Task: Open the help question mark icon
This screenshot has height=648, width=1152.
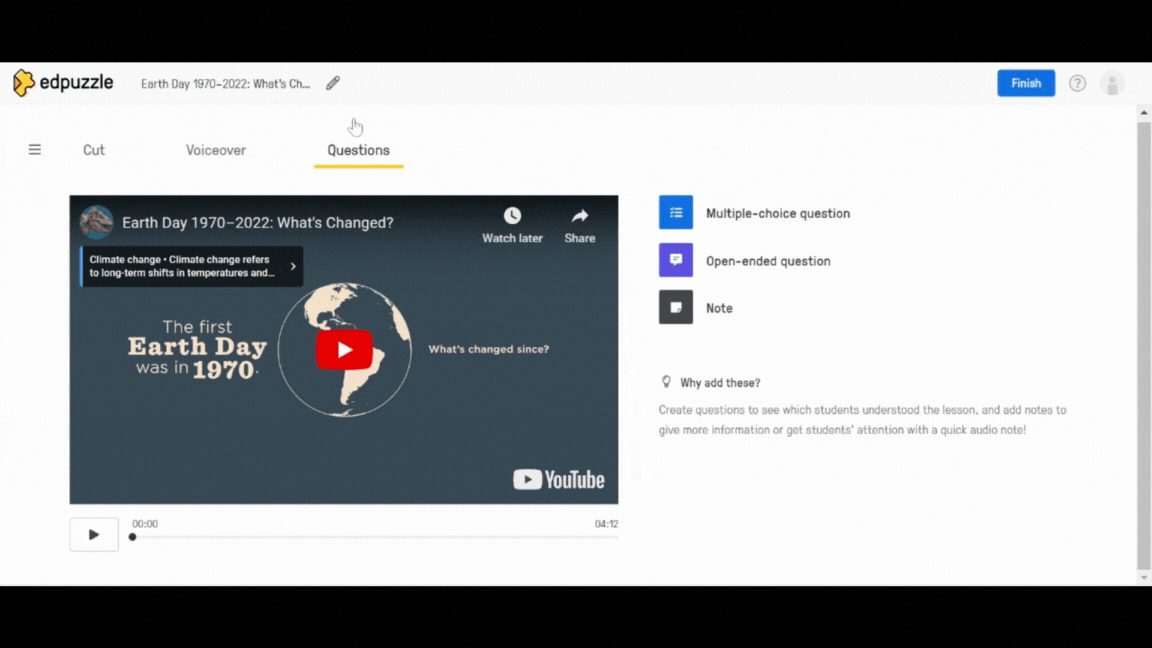Action: coord(1077,83)
